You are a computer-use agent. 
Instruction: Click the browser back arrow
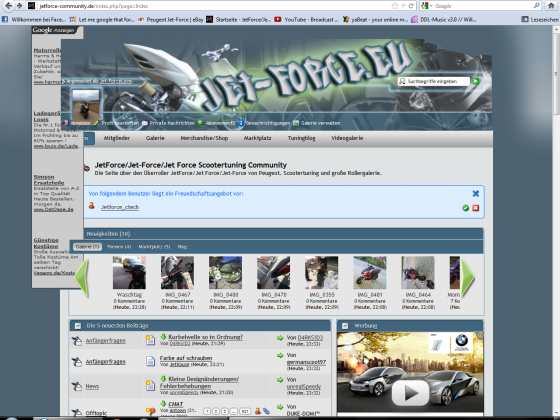(x=9, y=6)
